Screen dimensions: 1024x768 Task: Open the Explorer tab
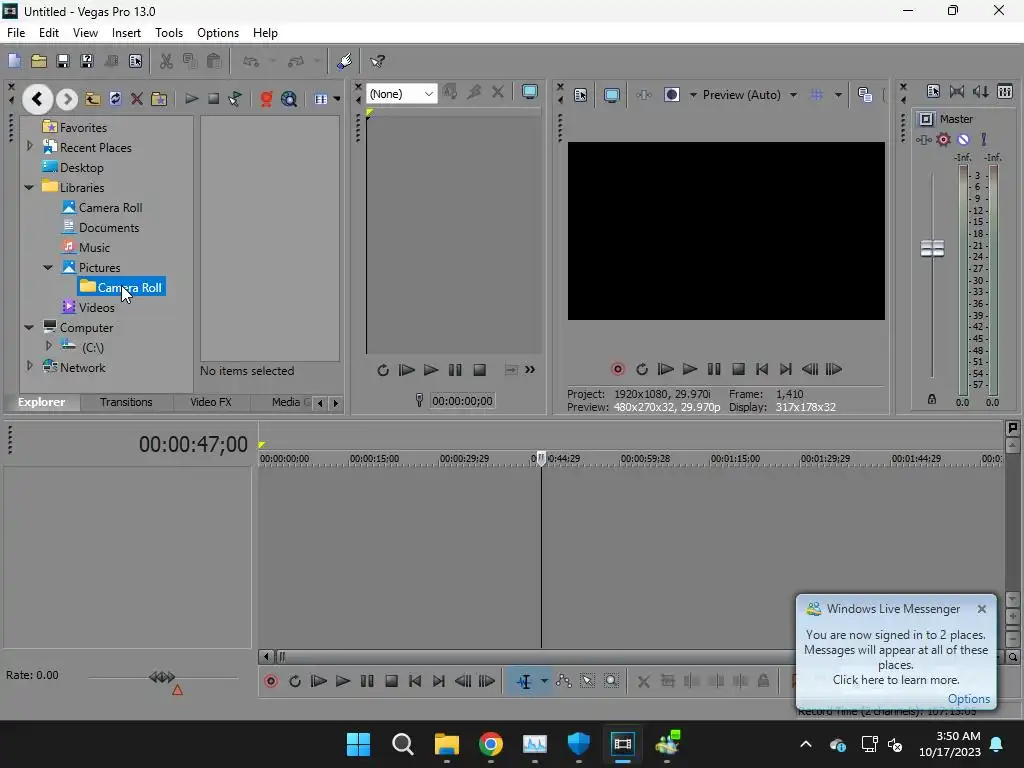pos(41,402)
